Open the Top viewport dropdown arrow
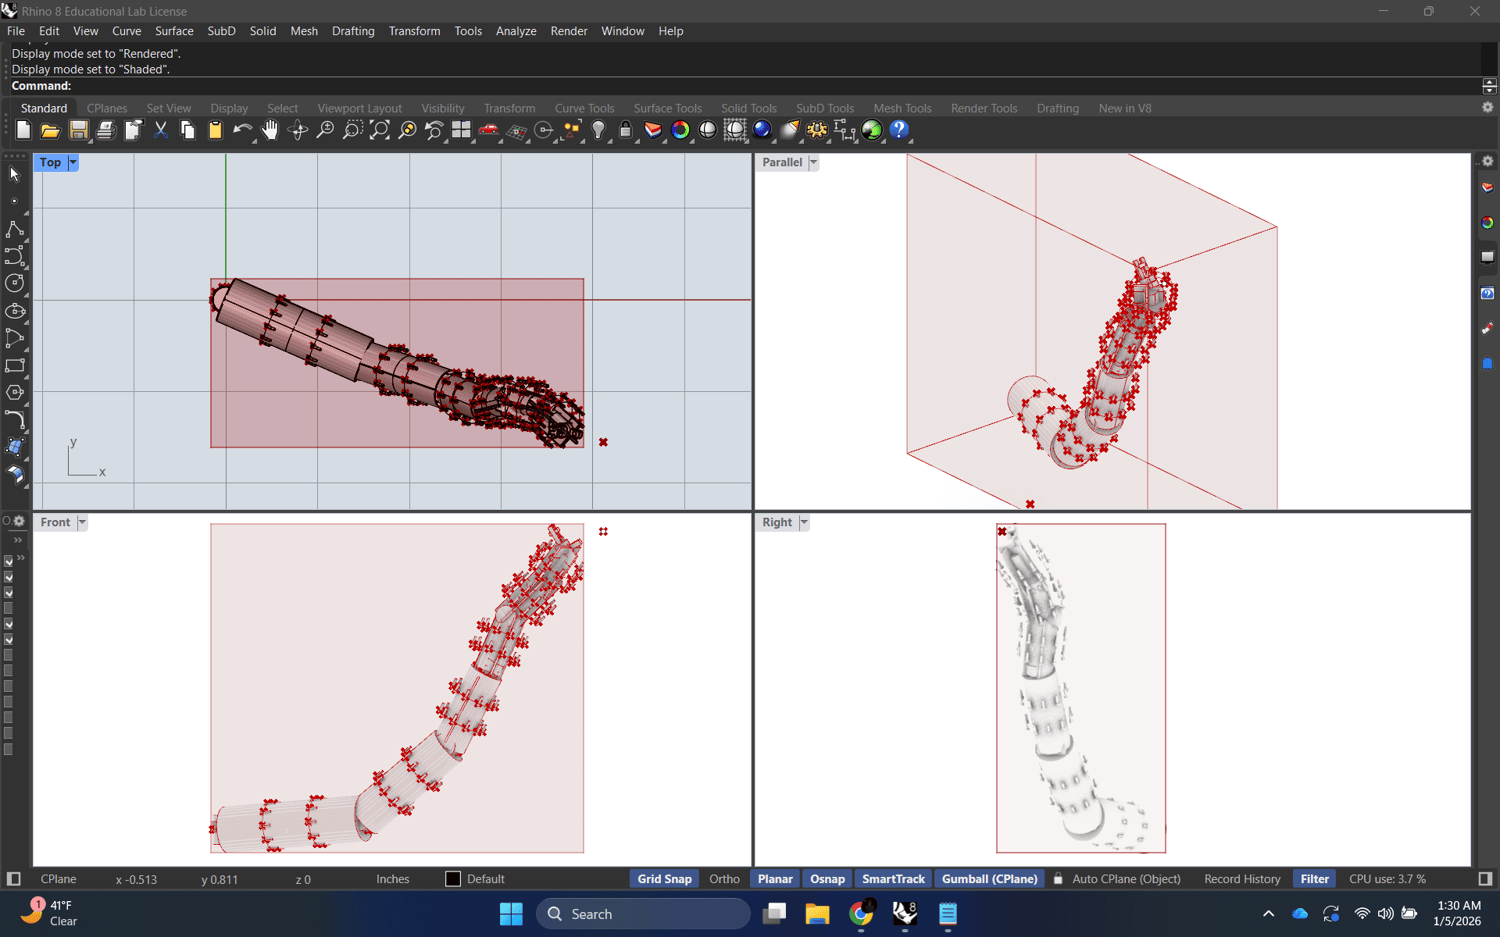 [x=73, y=162]
